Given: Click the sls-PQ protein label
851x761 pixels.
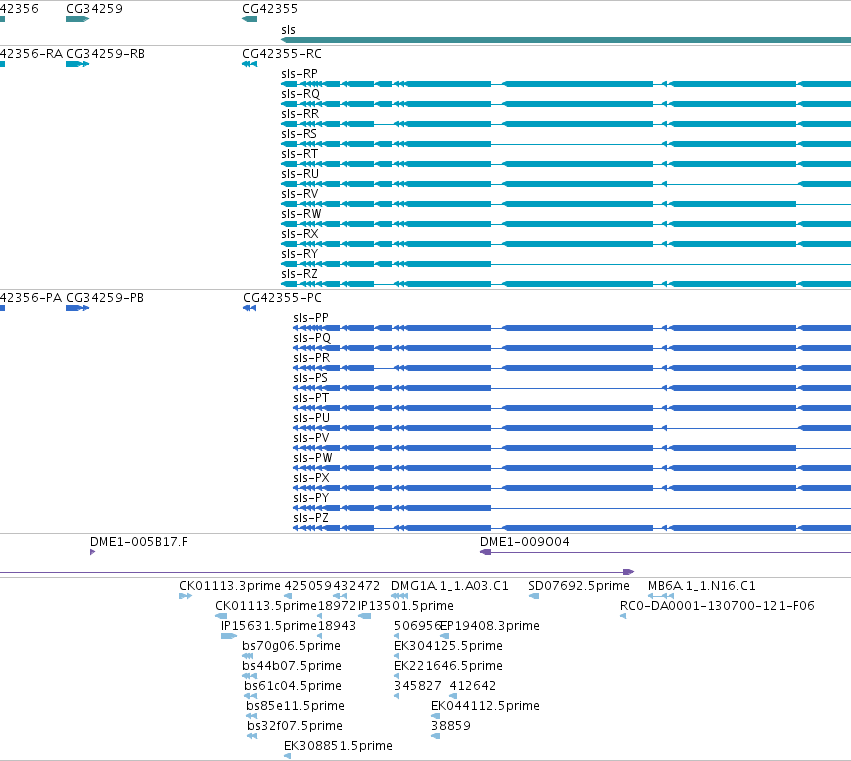Looking at the screenshot, I should point(312,338).
